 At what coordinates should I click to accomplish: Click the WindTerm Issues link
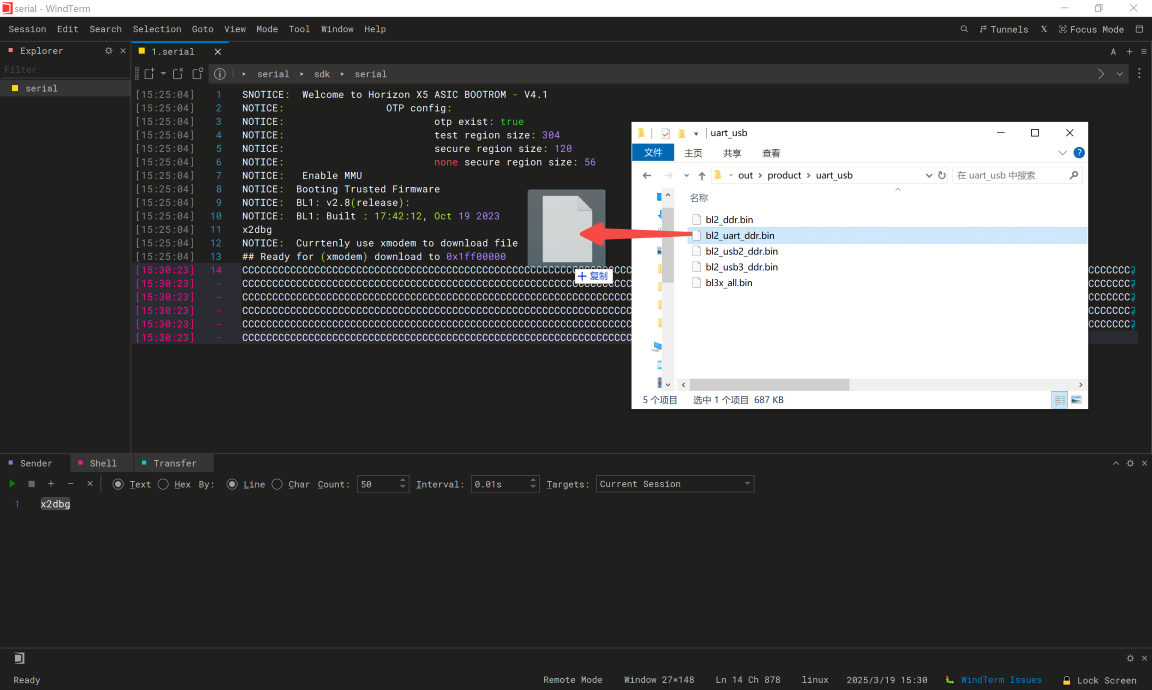[x=1001, y=680]
